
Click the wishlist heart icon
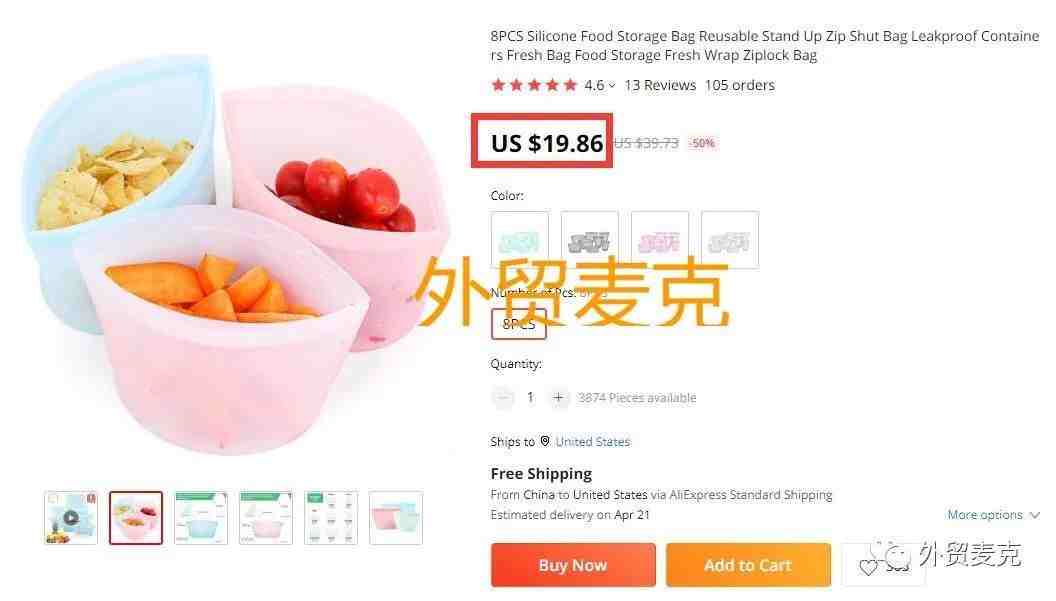point(869,567)
